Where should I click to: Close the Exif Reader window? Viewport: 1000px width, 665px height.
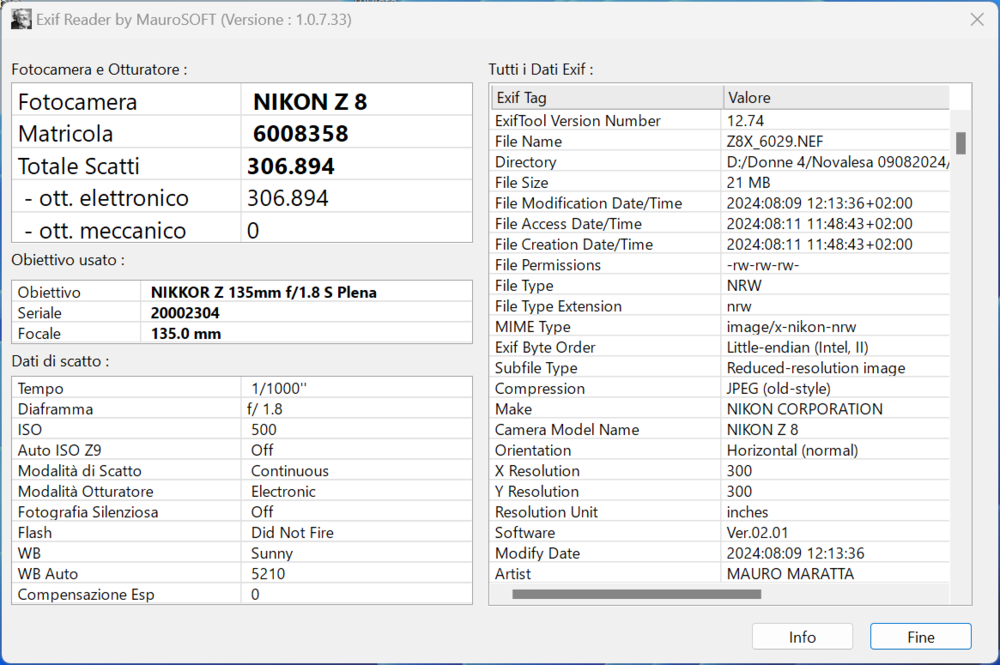point(976,20)
